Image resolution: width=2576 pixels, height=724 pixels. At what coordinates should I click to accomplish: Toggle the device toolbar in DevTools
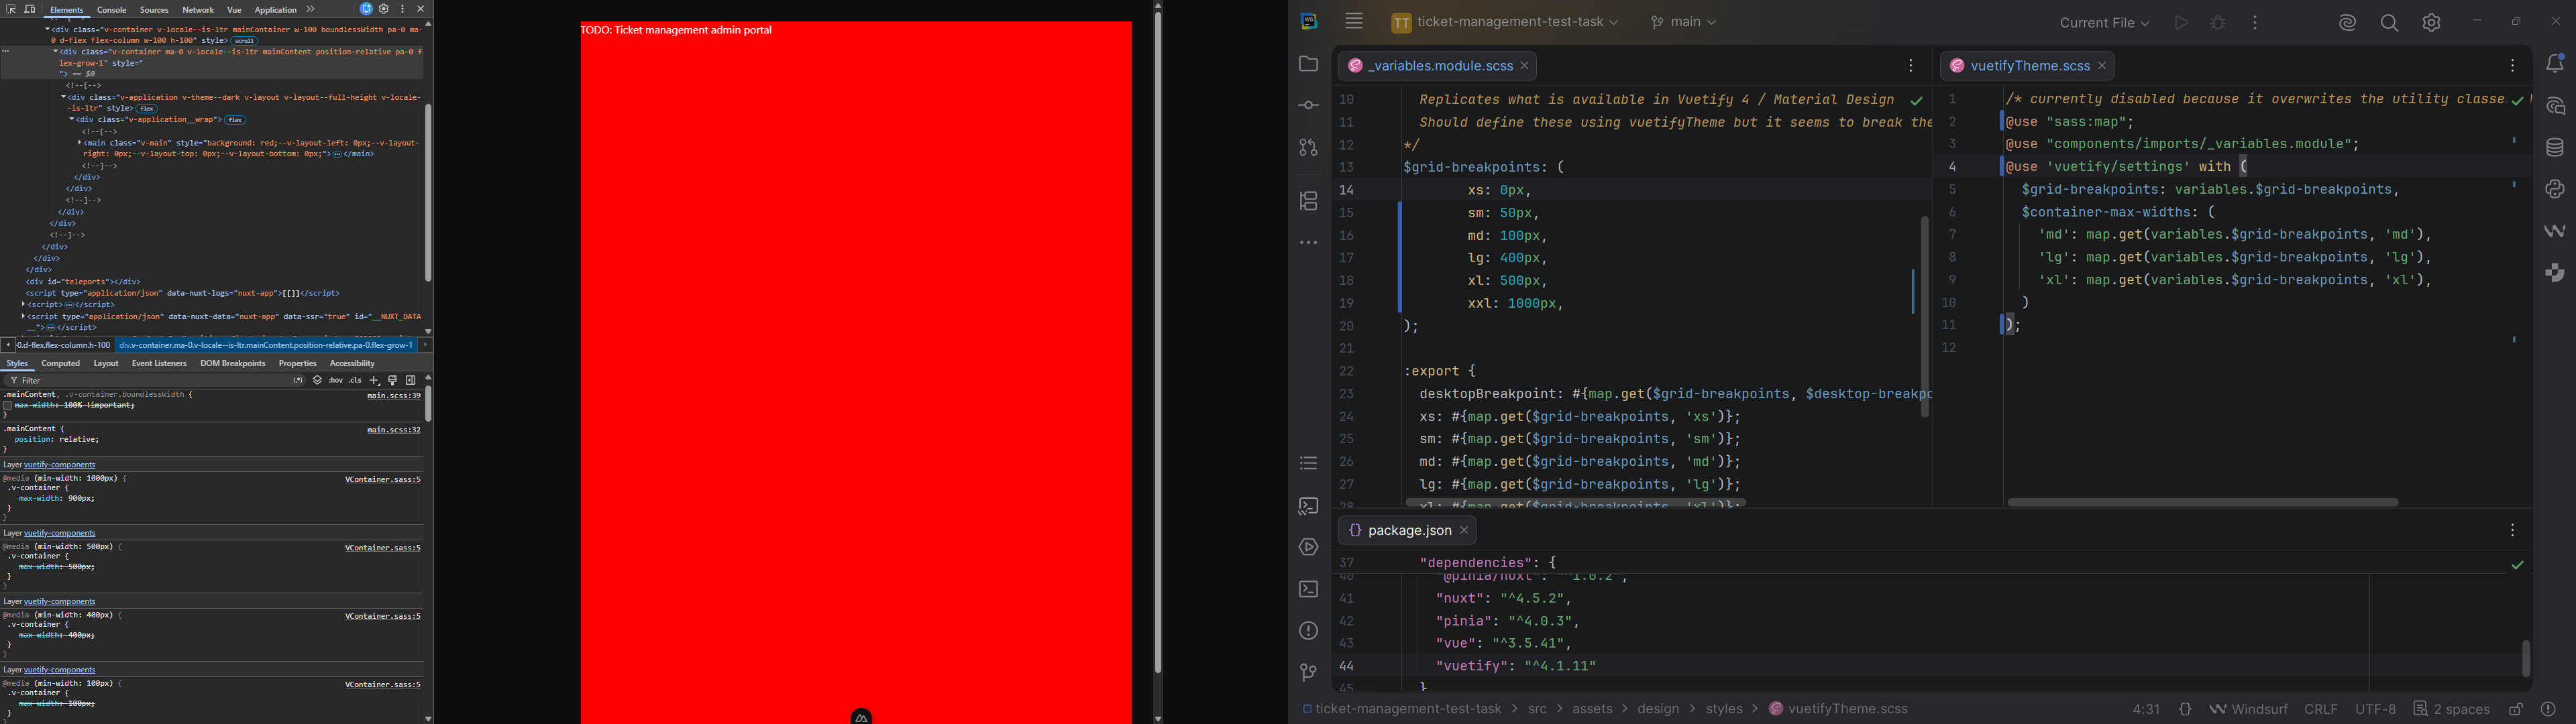click(x=30, y=9)
